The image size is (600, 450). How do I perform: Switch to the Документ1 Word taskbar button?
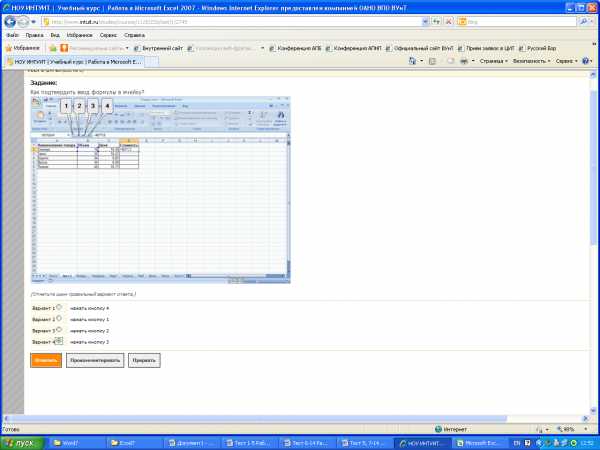tap(191, 443)
